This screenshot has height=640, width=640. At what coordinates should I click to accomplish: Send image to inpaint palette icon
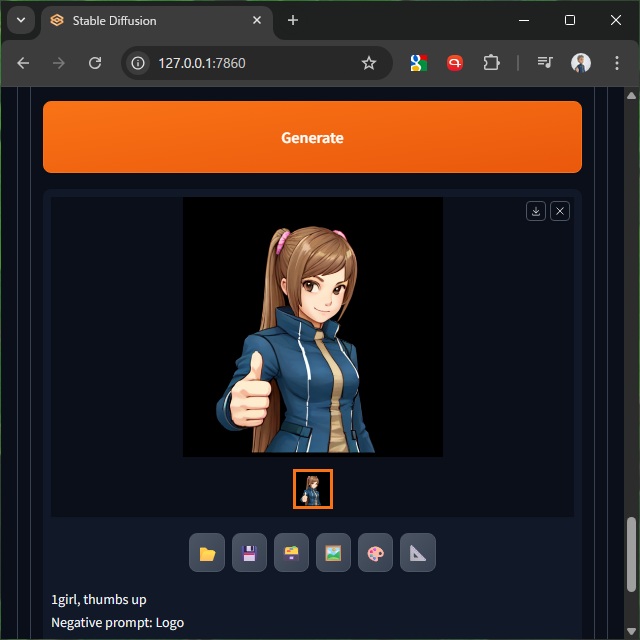pyautogui.click(x=375, y=553)
